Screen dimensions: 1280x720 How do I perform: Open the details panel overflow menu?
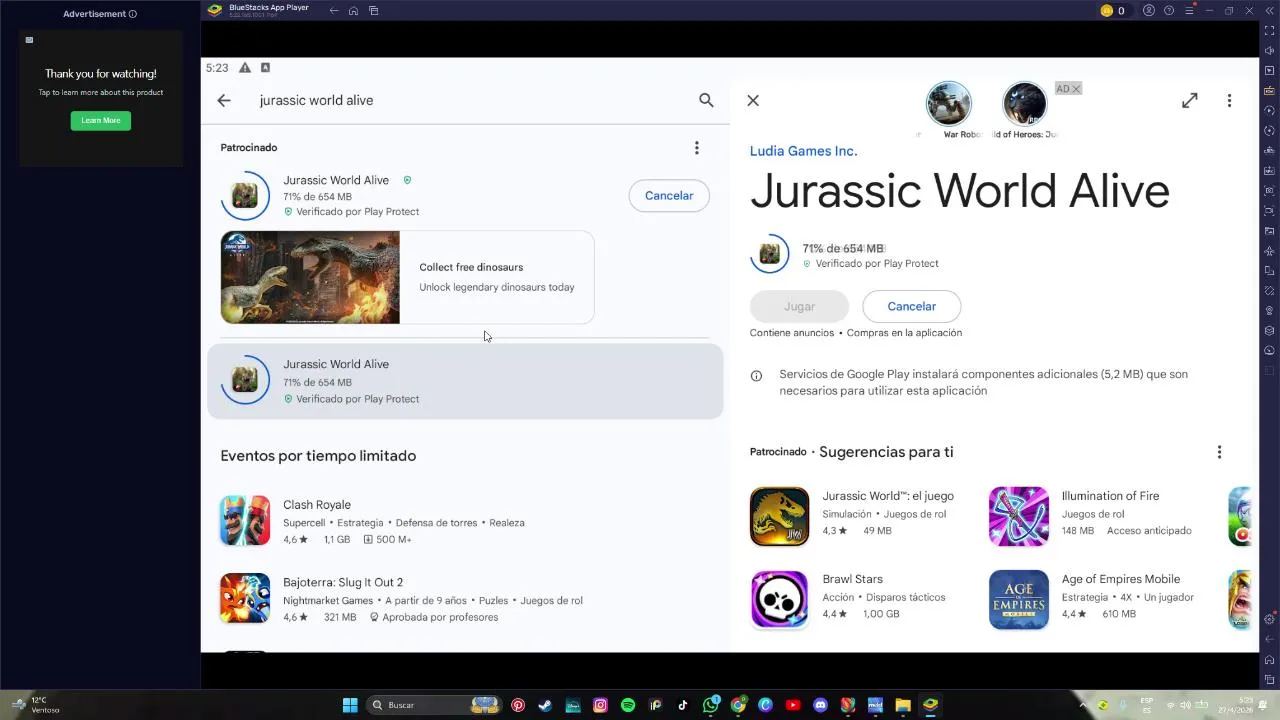coord(1229,100)
